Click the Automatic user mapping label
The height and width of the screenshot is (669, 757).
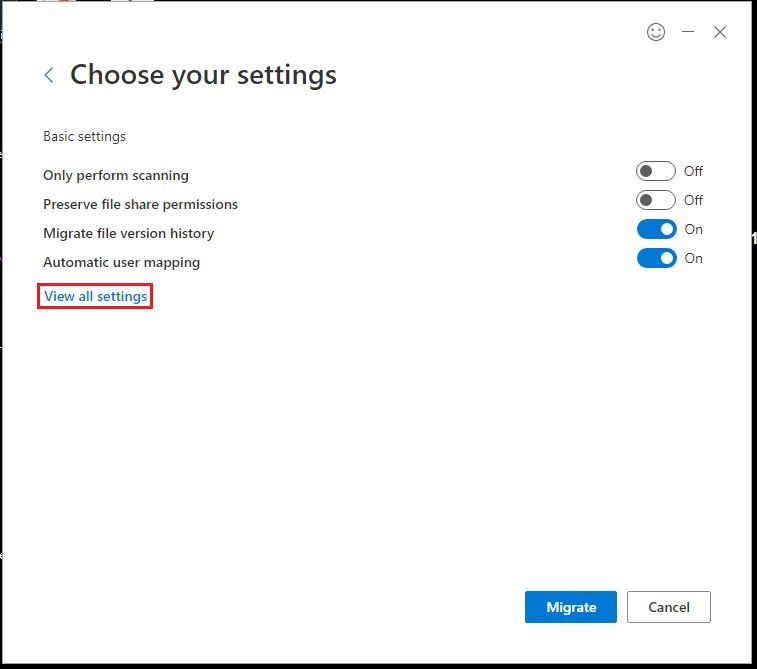122,263
